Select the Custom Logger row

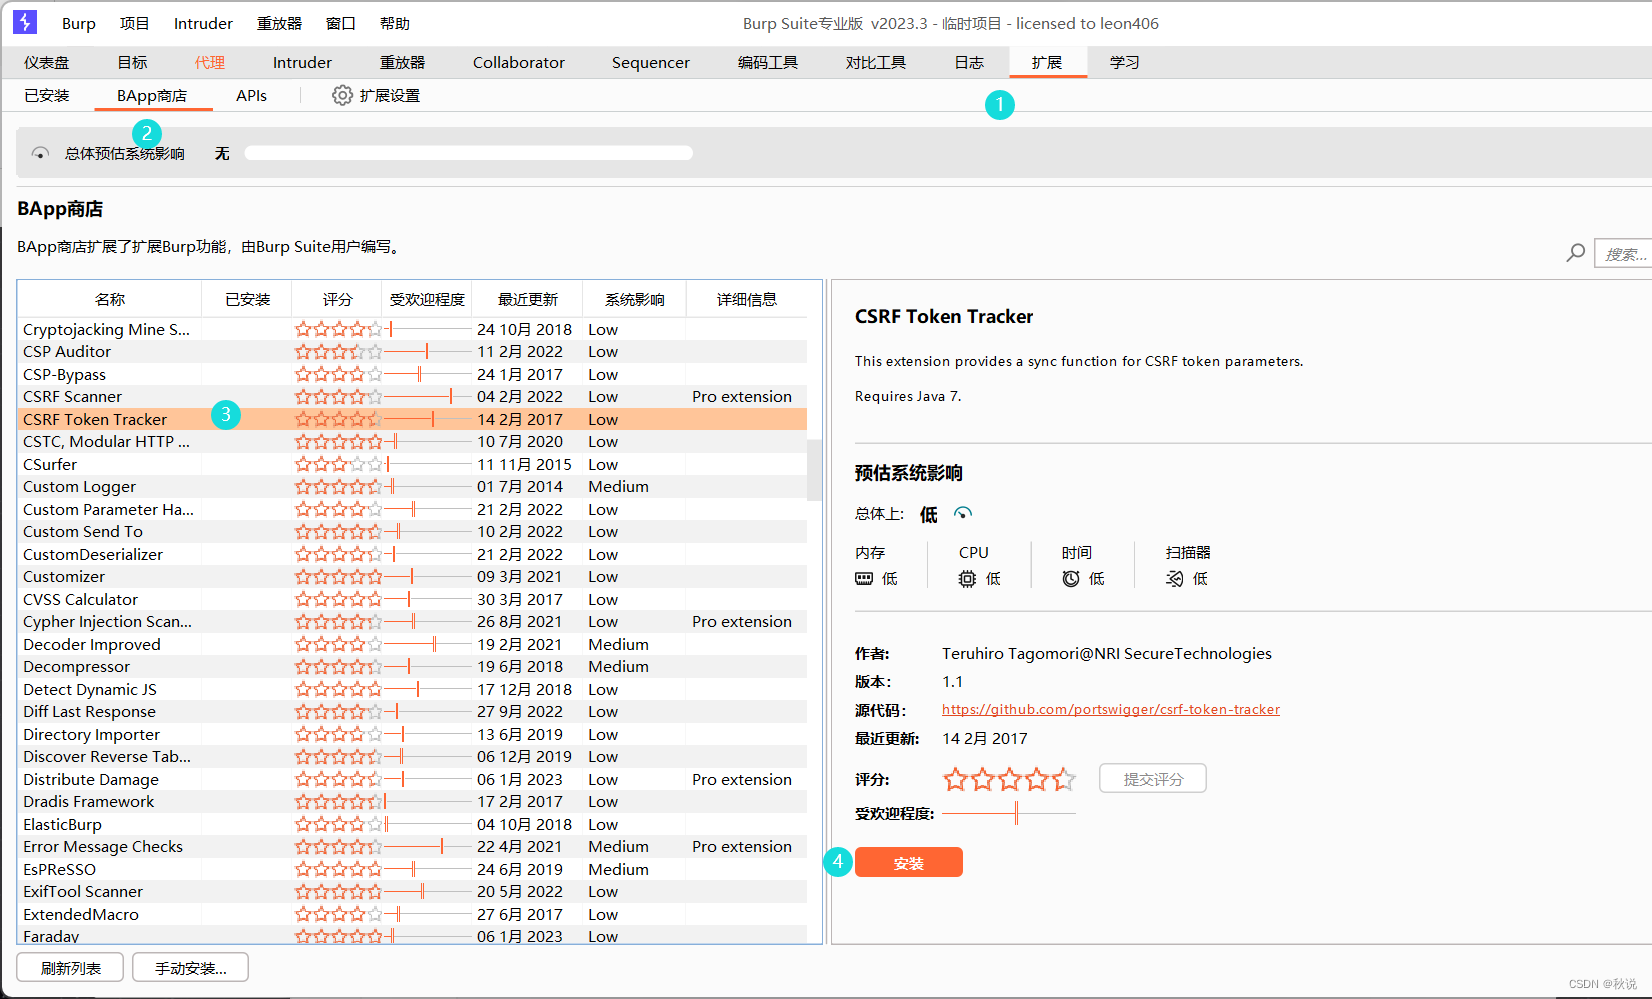pyautogui.click(x=412, y=487)
